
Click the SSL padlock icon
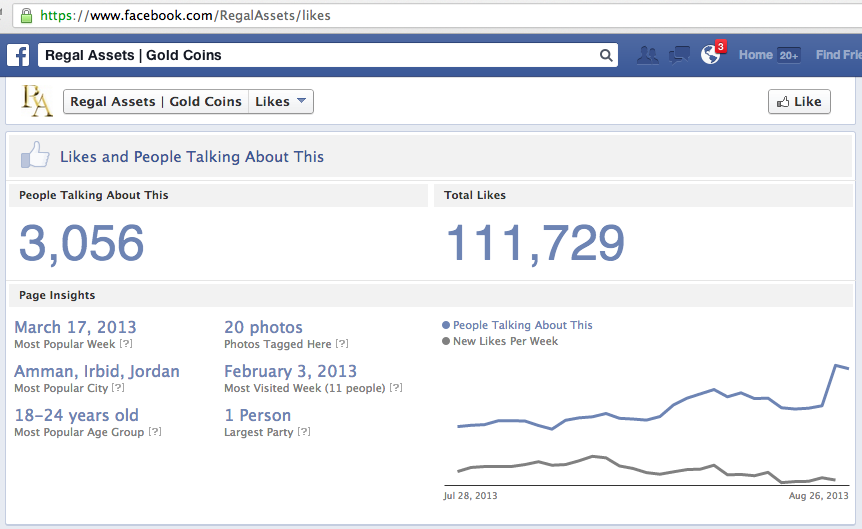coord(26,15)
